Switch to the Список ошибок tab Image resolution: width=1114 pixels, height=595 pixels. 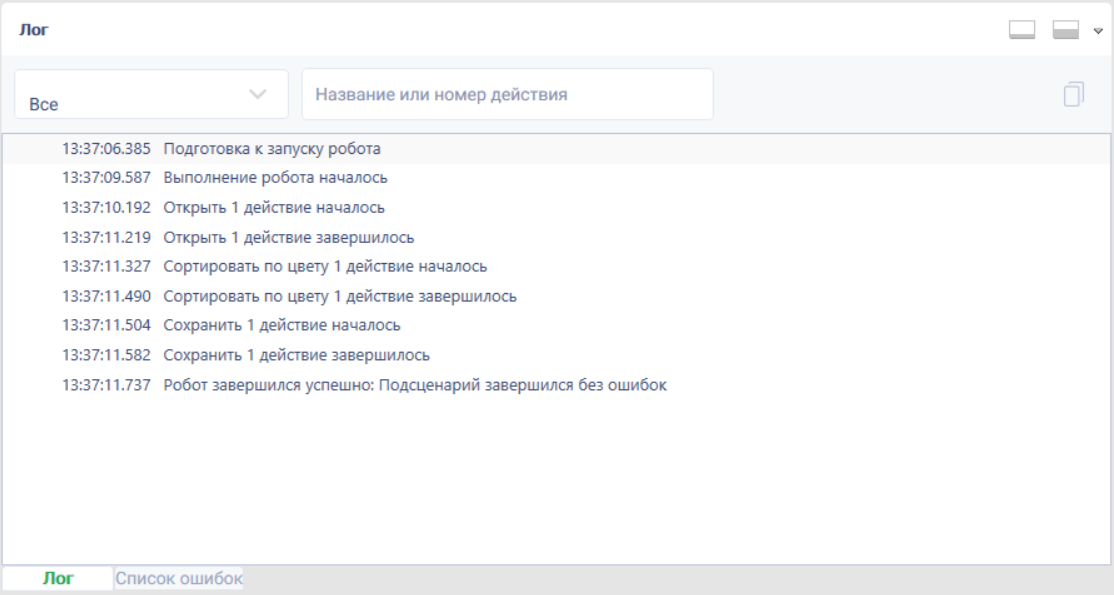(179, 579)
